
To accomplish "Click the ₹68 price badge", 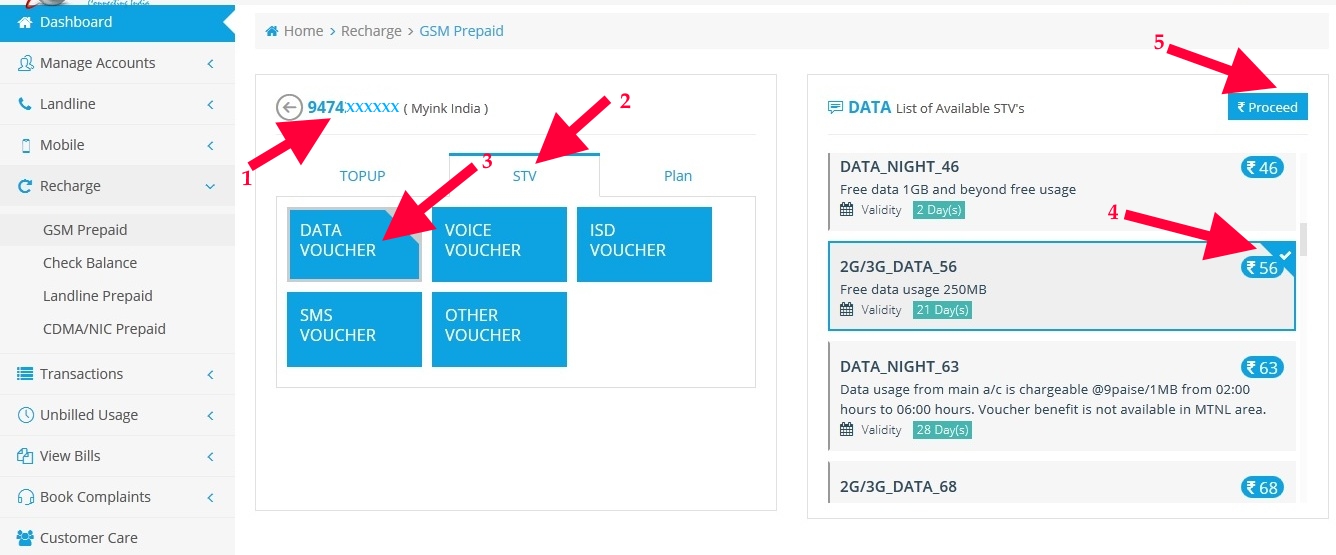I will [x=1263, y=488].
